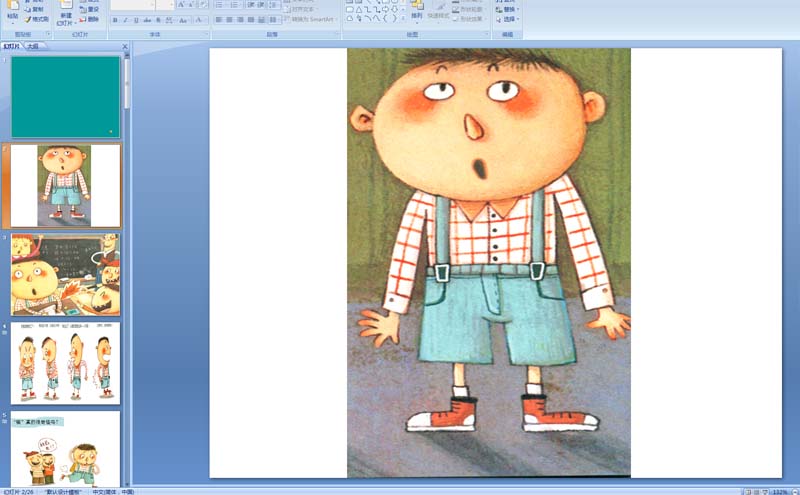Select slide 5 thumbnail with speech bubble

[x=65, y=449]
